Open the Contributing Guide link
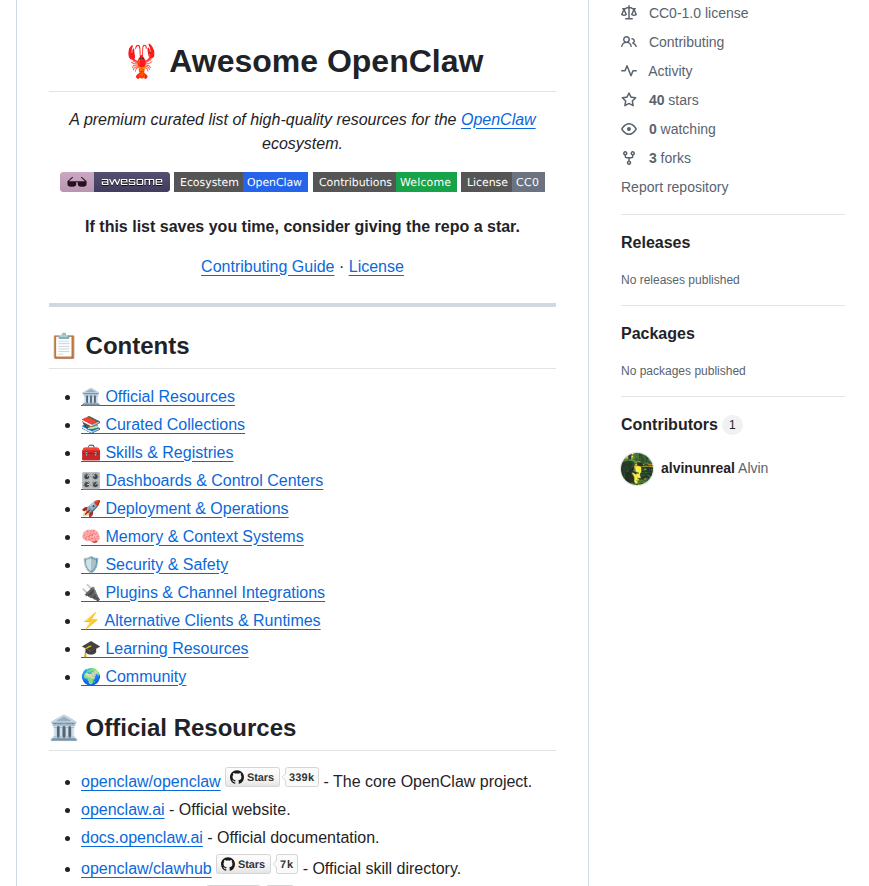 (x=268, y=266)
